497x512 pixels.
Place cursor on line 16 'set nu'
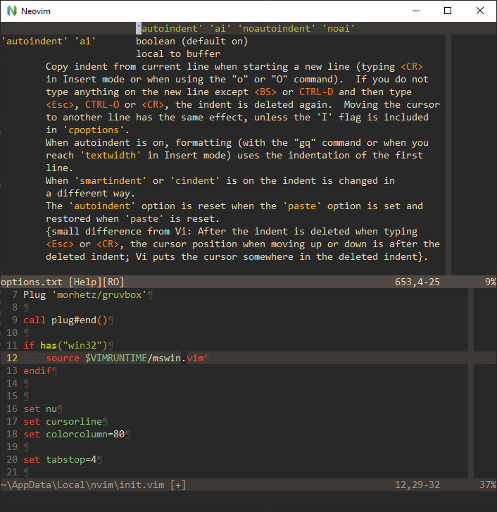[x=40, y=409]
